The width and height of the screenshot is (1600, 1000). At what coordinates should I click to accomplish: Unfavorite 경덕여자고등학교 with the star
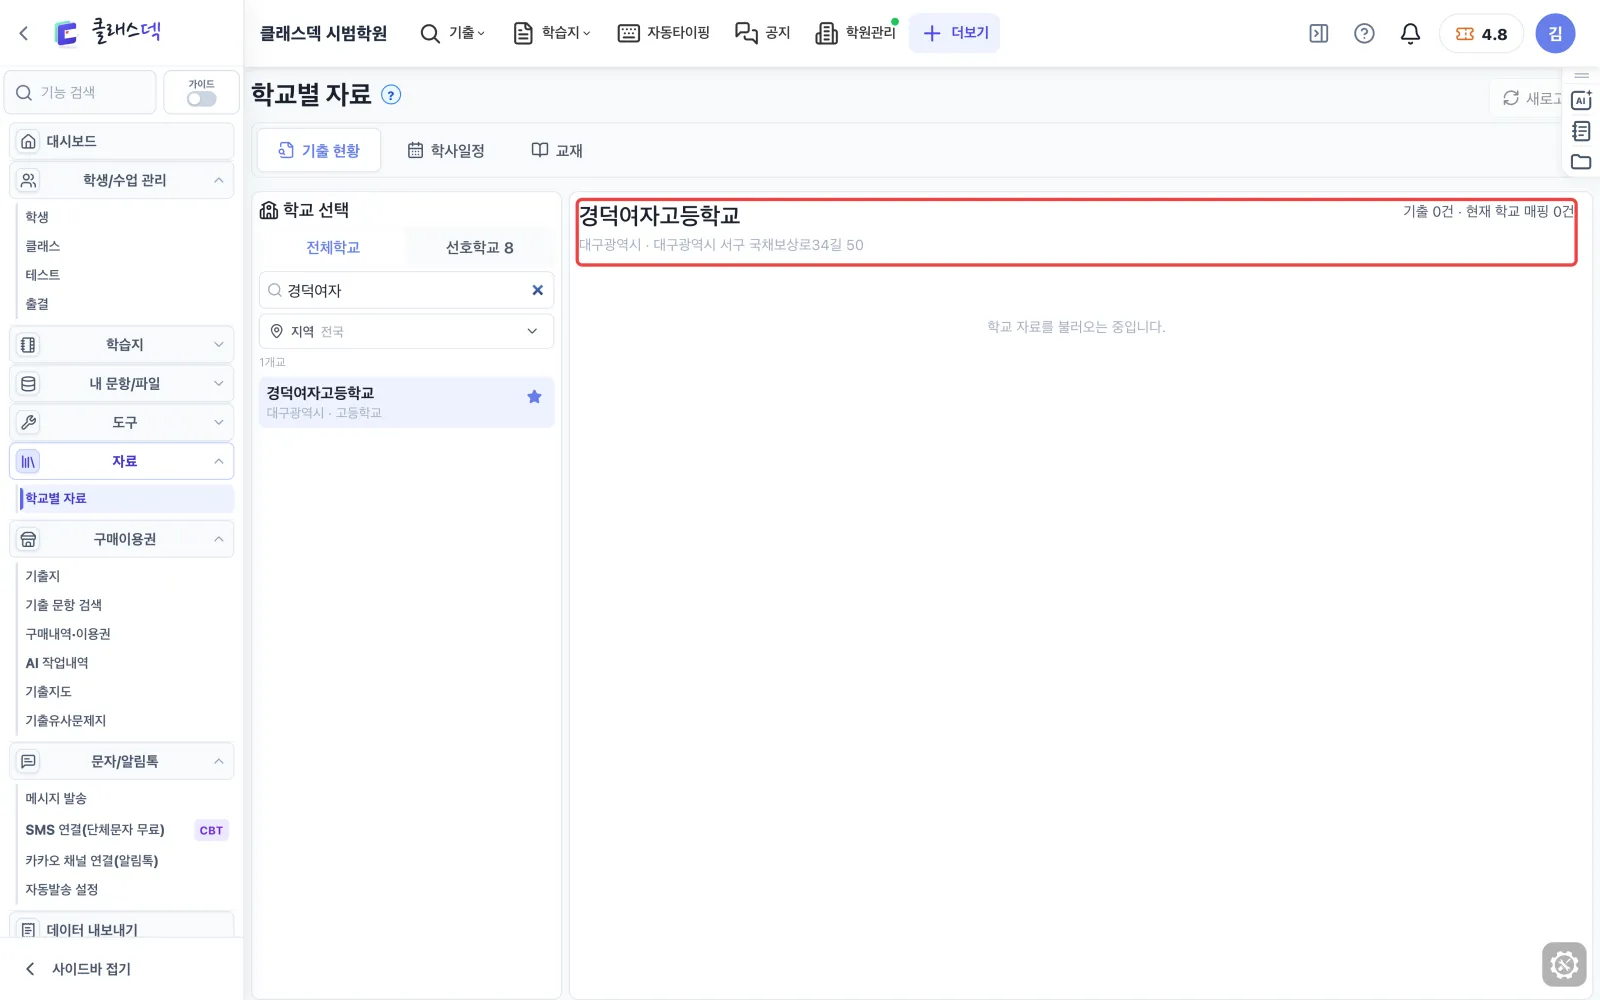534,397
